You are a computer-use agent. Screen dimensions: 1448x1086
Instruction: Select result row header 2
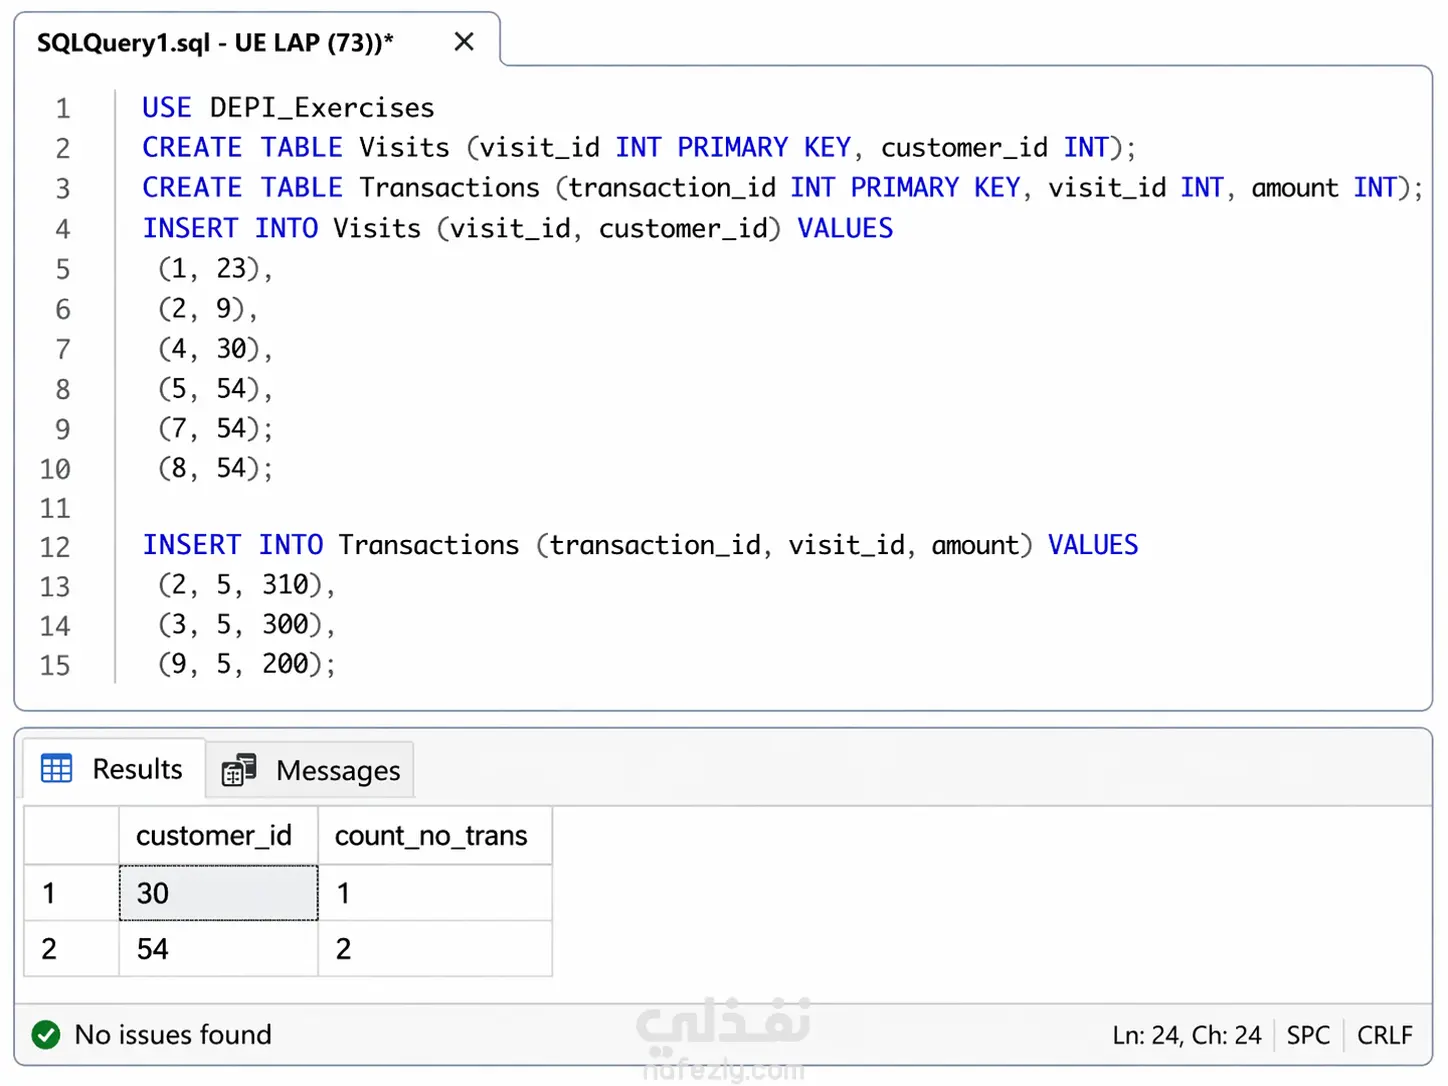pyautogui.click(x=71, y=949)
